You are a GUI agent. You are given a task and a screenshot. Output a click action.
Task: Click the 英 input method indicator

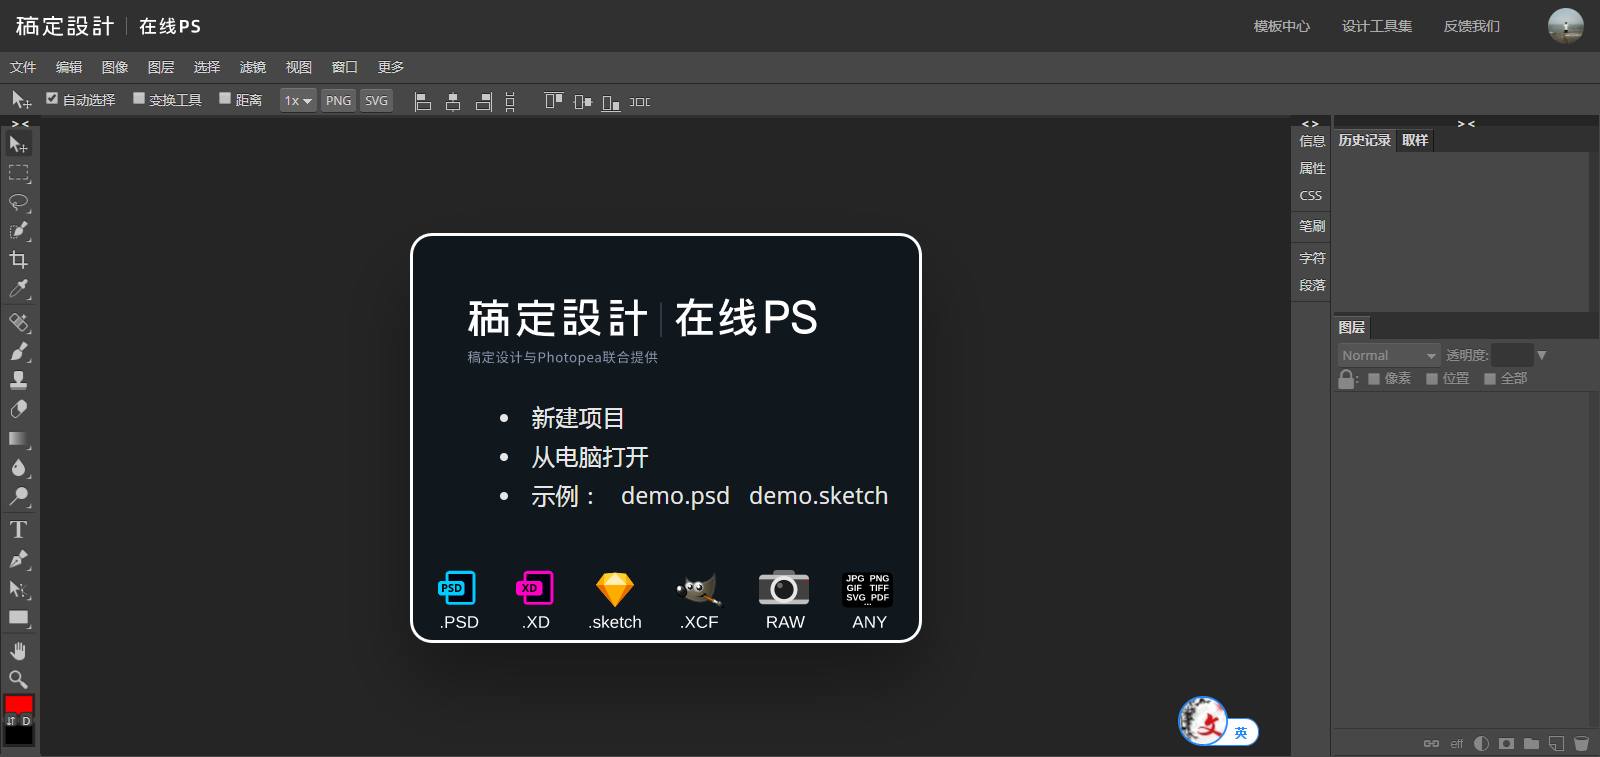point(1241,733)
